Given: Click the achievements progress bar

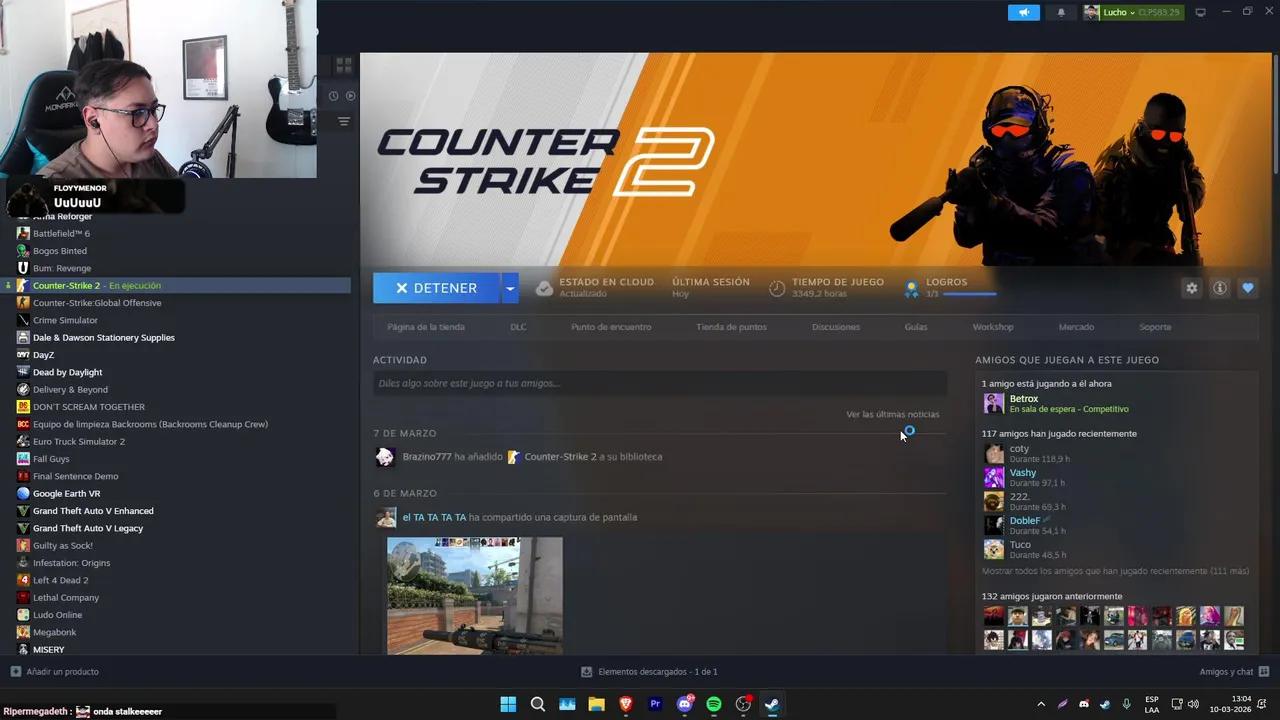Looking at the screenshot, I should [x=969, y=294].
